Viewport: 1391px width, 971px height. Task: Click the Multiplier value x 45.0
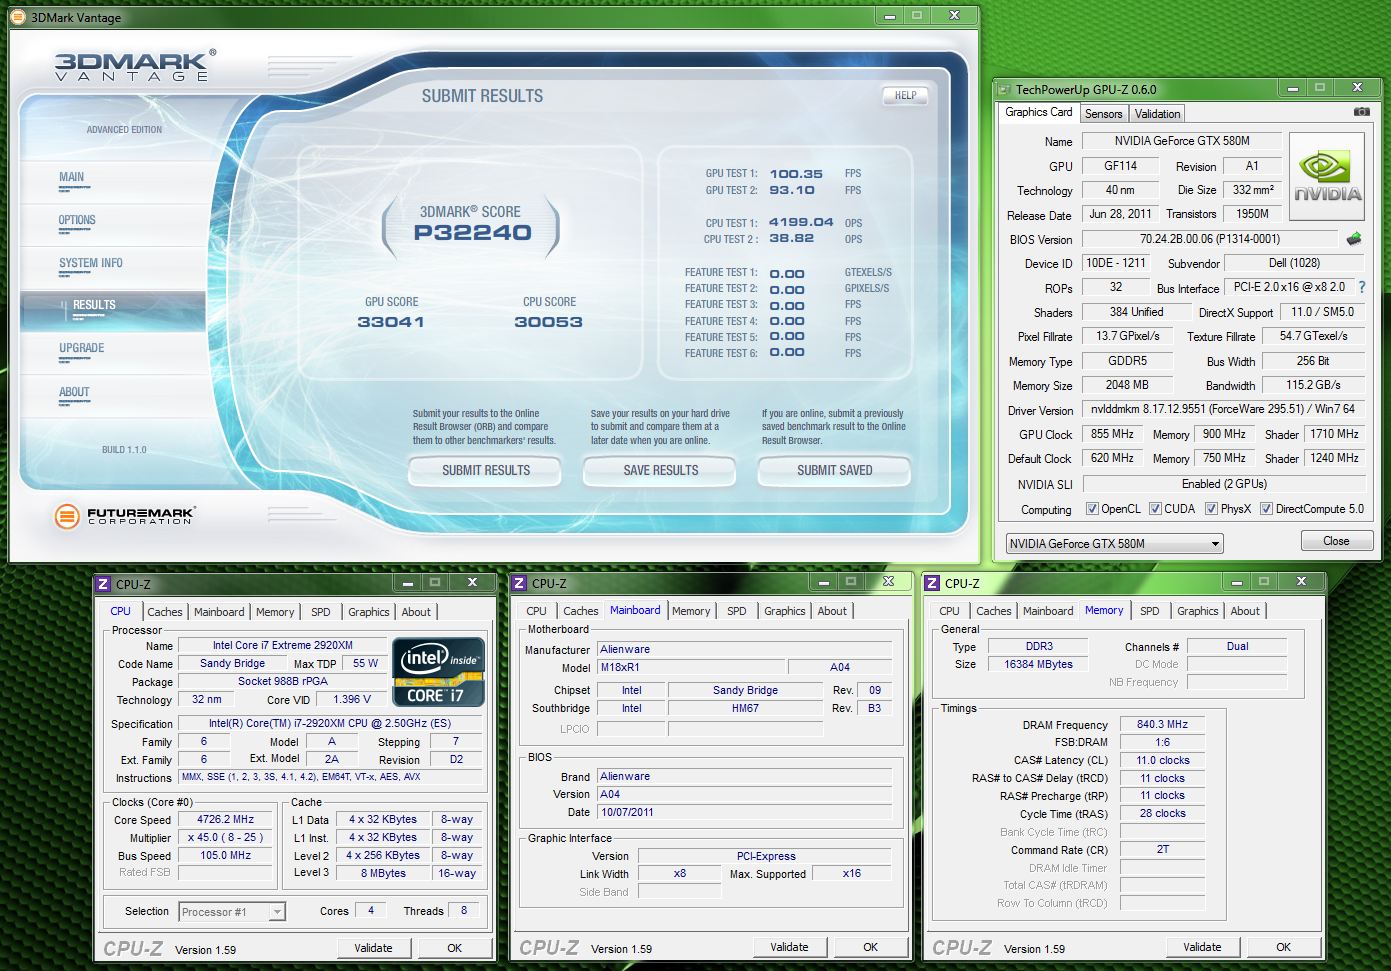click(226, 837)
